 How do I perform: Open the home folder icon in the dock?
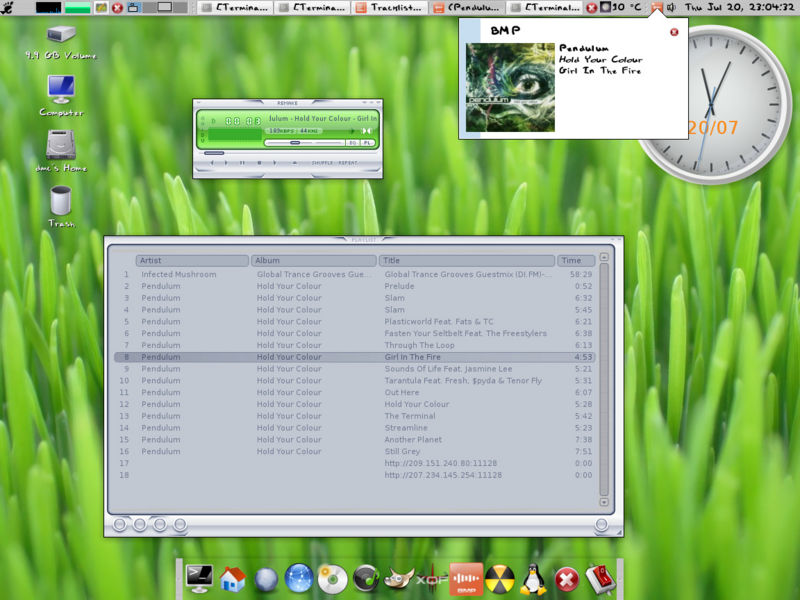click(233, 580)
